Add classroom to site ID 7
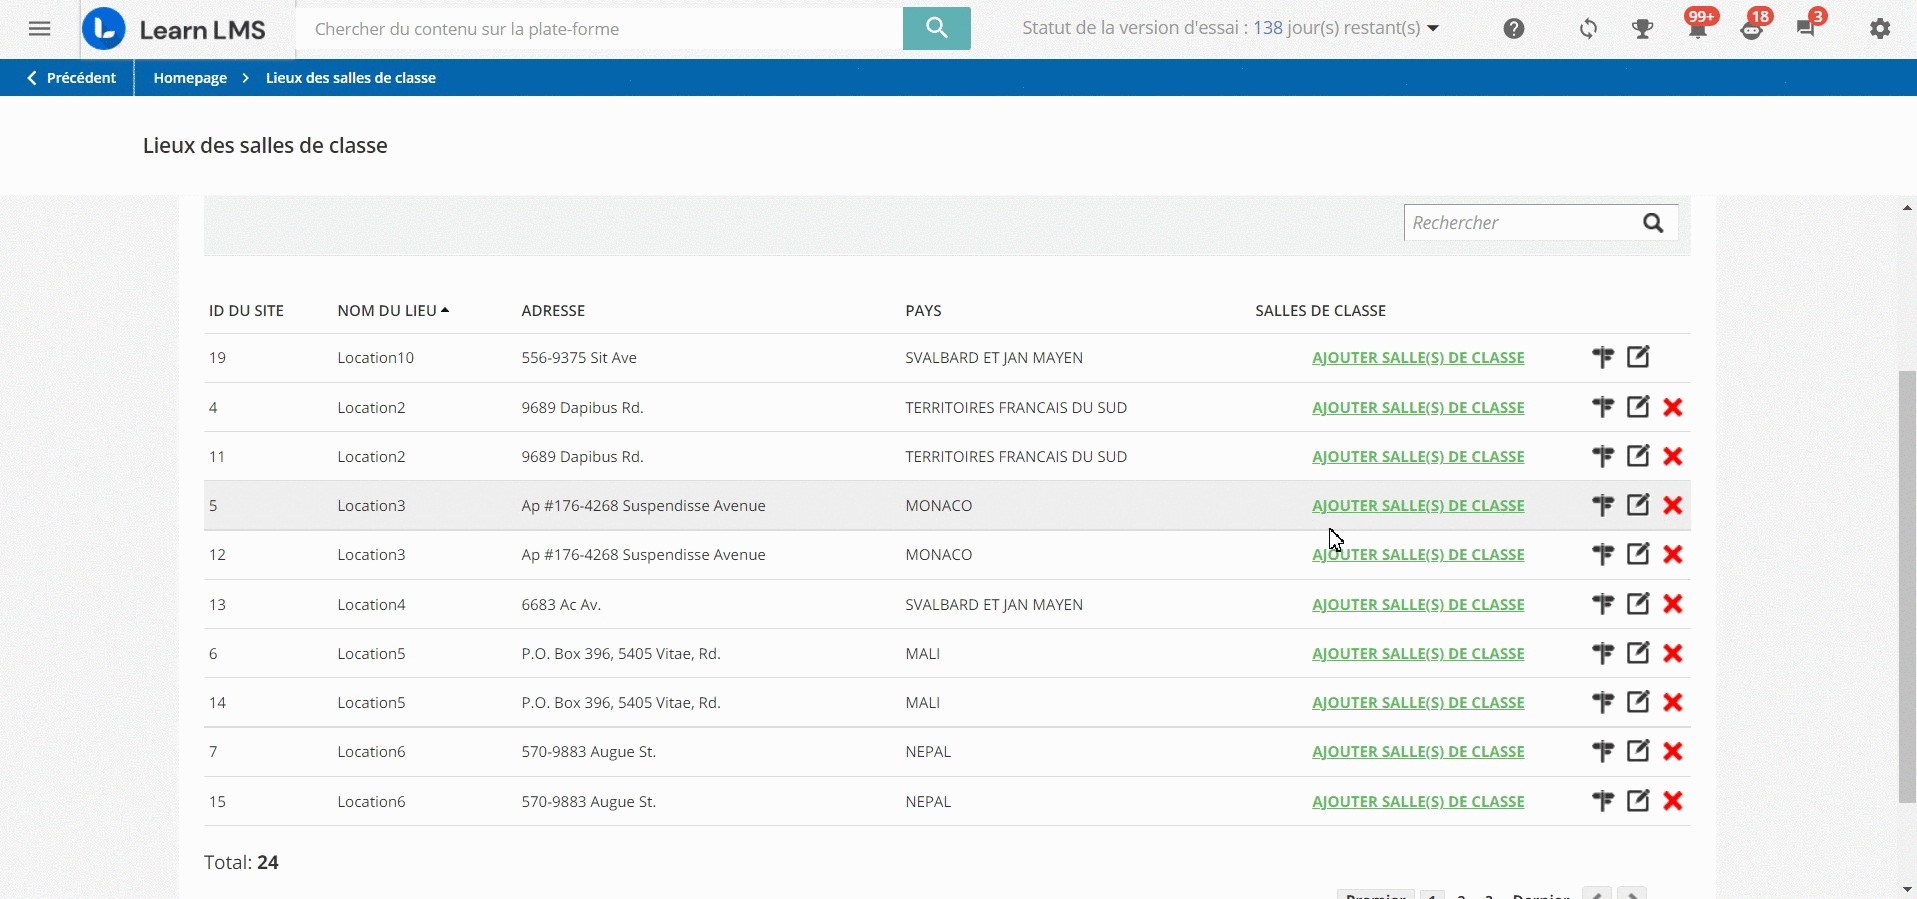 coord(1418,752)
